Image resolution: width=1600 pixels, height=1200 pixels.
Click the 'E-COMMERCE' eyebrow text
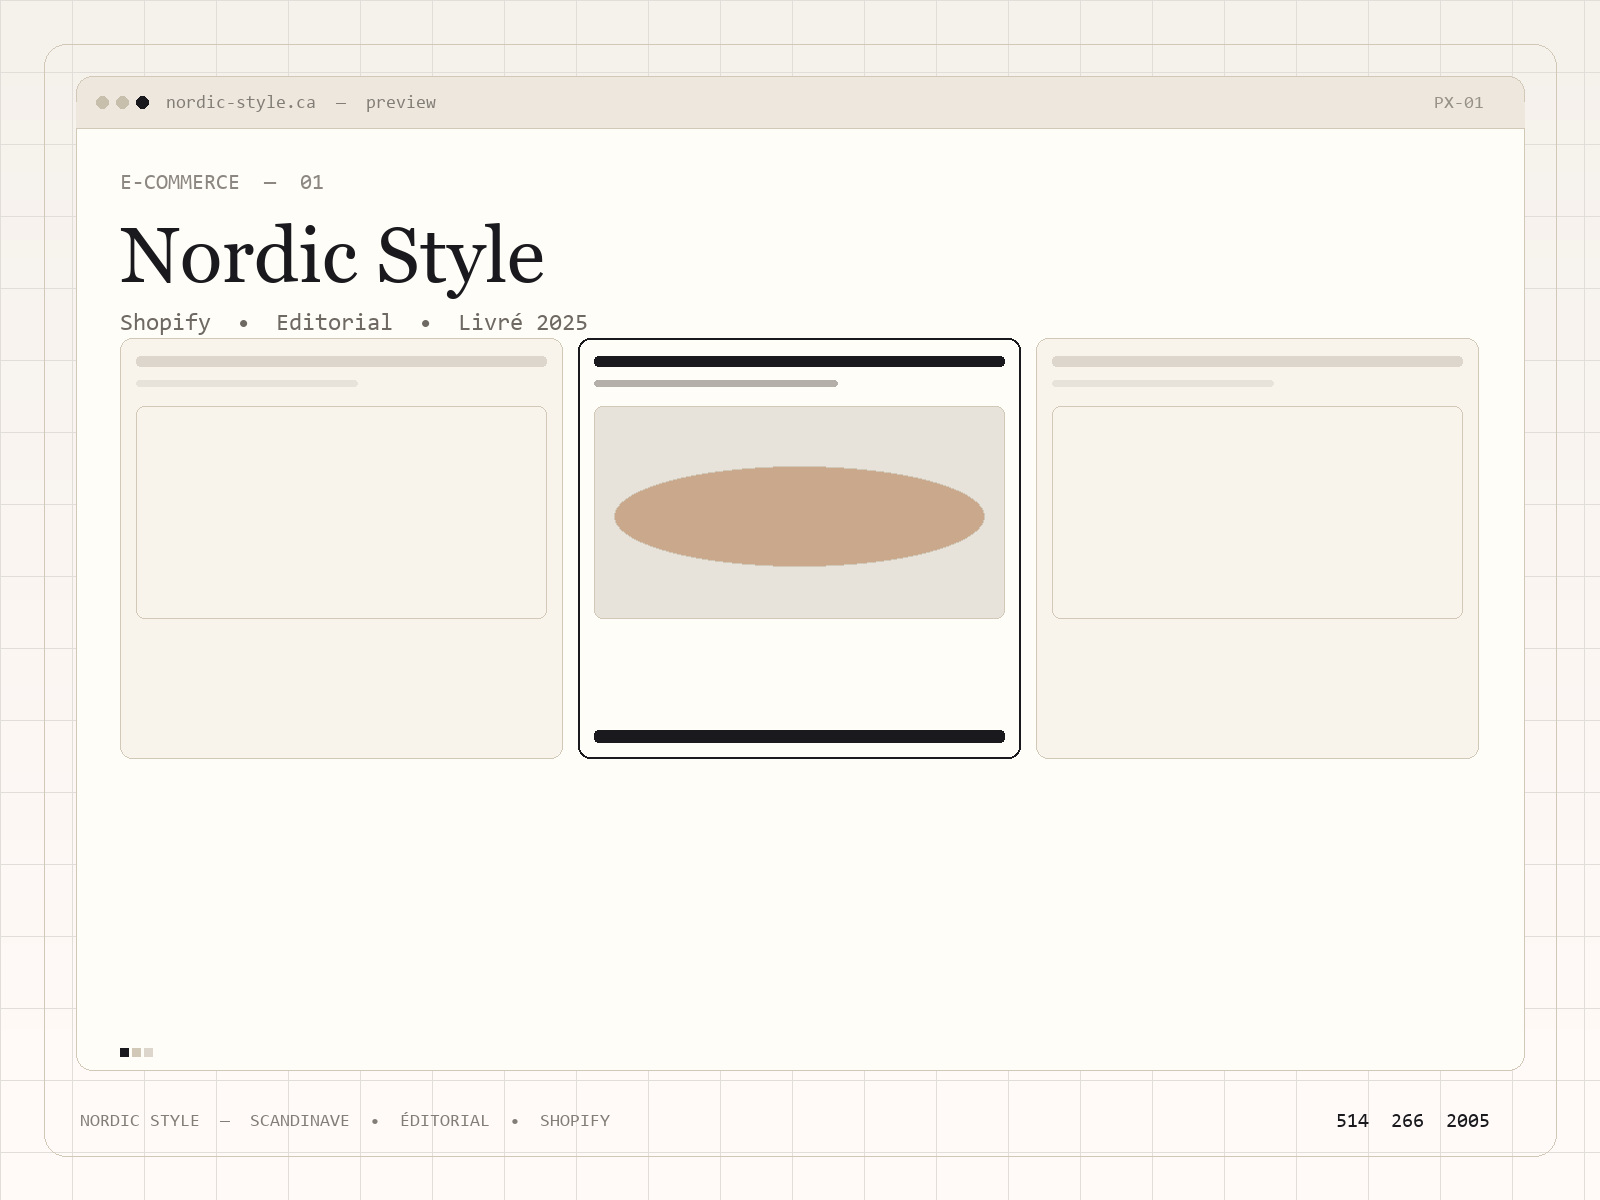(180, 182)
